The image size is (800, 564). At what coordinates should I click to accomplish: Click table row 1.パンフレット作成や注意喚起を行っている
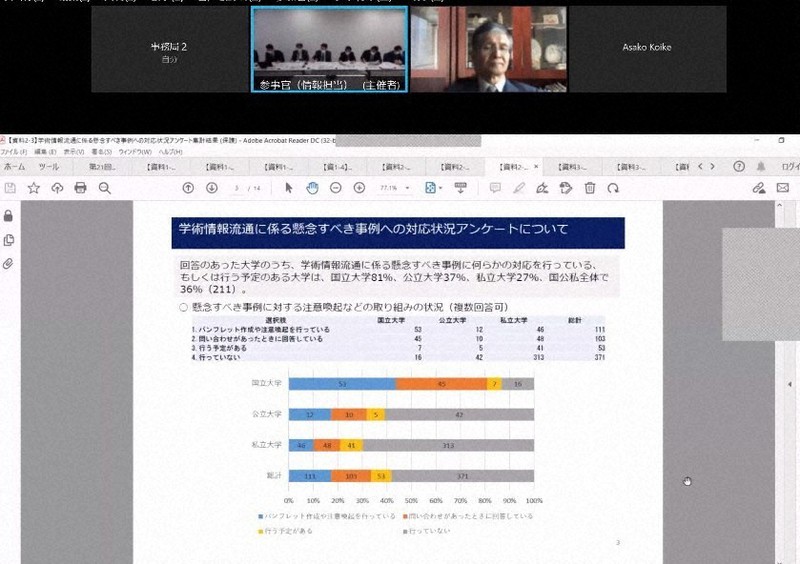tap(398, 330)
